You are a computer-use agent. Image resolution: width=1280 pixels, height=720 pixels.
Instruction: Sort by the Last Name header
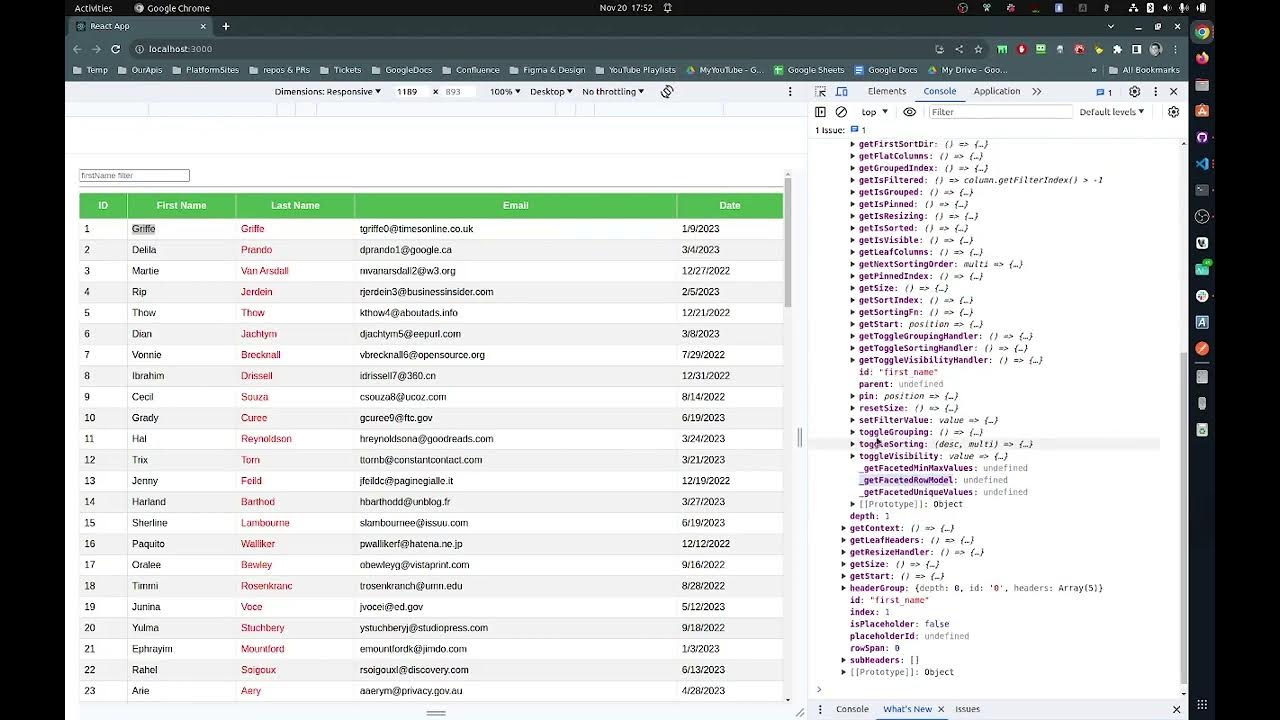(295, 205)
